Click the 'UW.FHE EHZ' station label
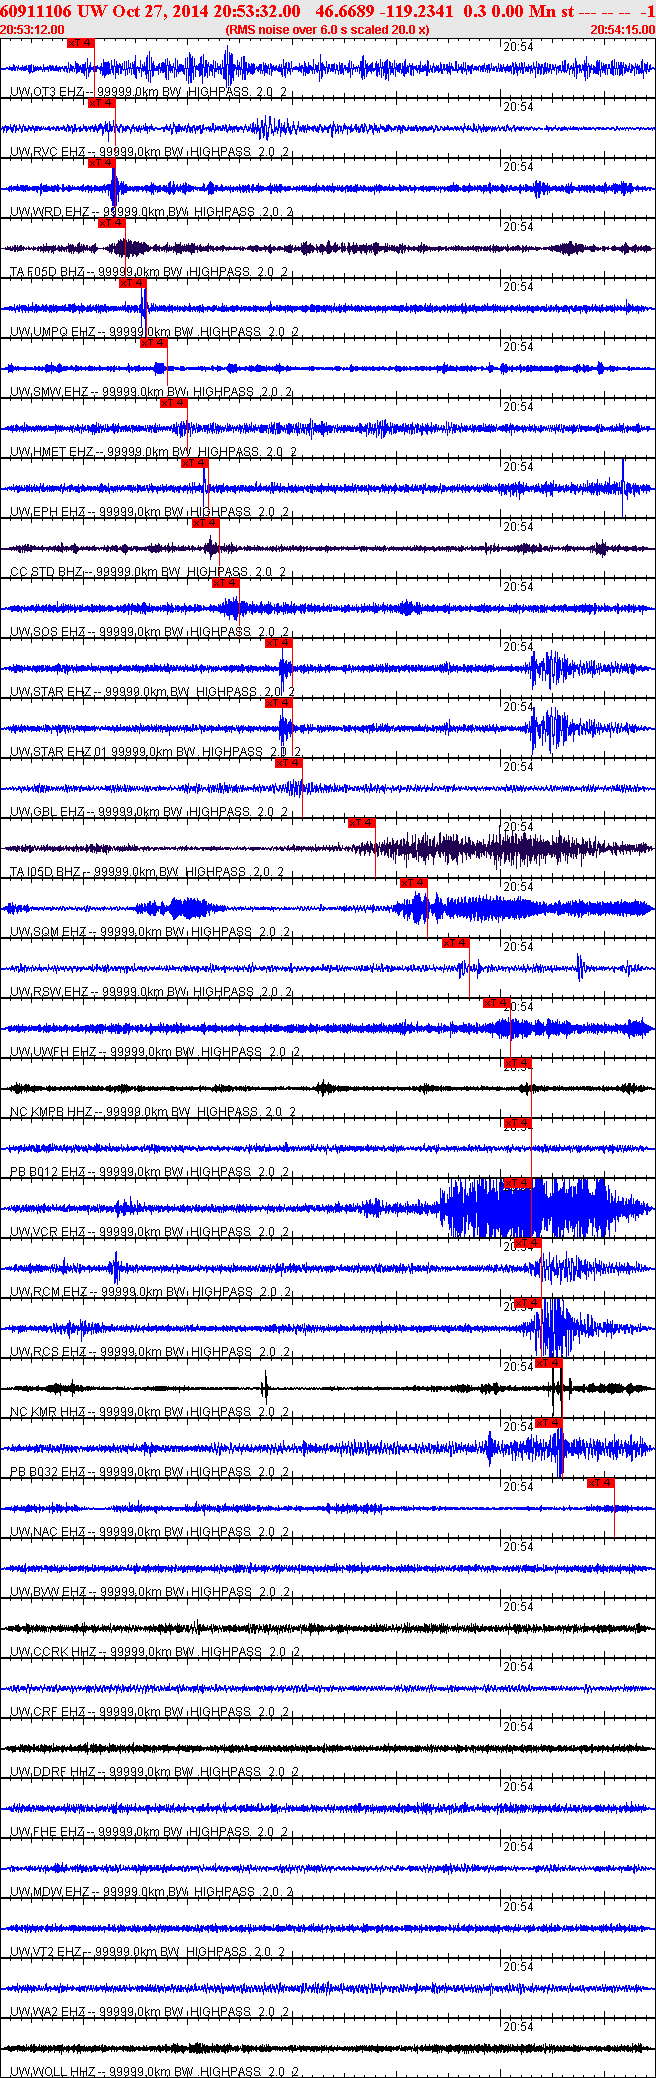Viewport: 656px width, 2078px height. [48, 1832]
